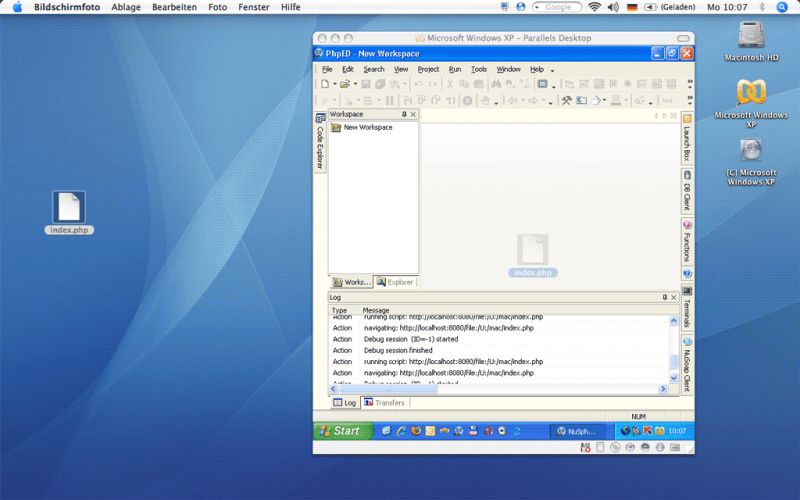Open dropdown next to hand debug icon
Image resolution: width=800 pixels, height=500 pixels.
pos(496,102)
